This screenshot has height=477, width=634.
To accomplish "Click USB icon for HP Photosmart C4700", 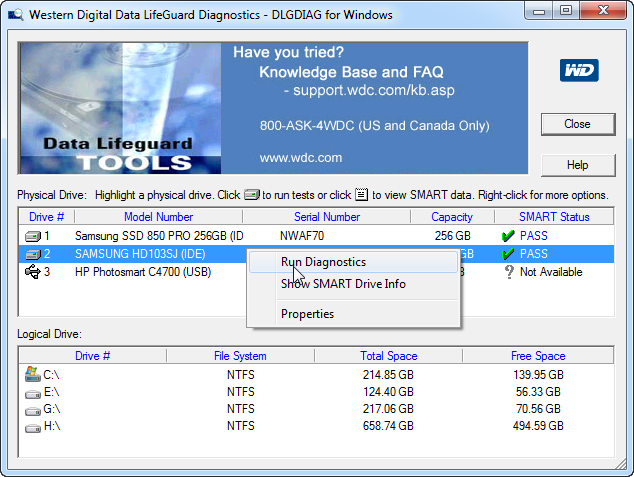I will [x=33, y=272].
